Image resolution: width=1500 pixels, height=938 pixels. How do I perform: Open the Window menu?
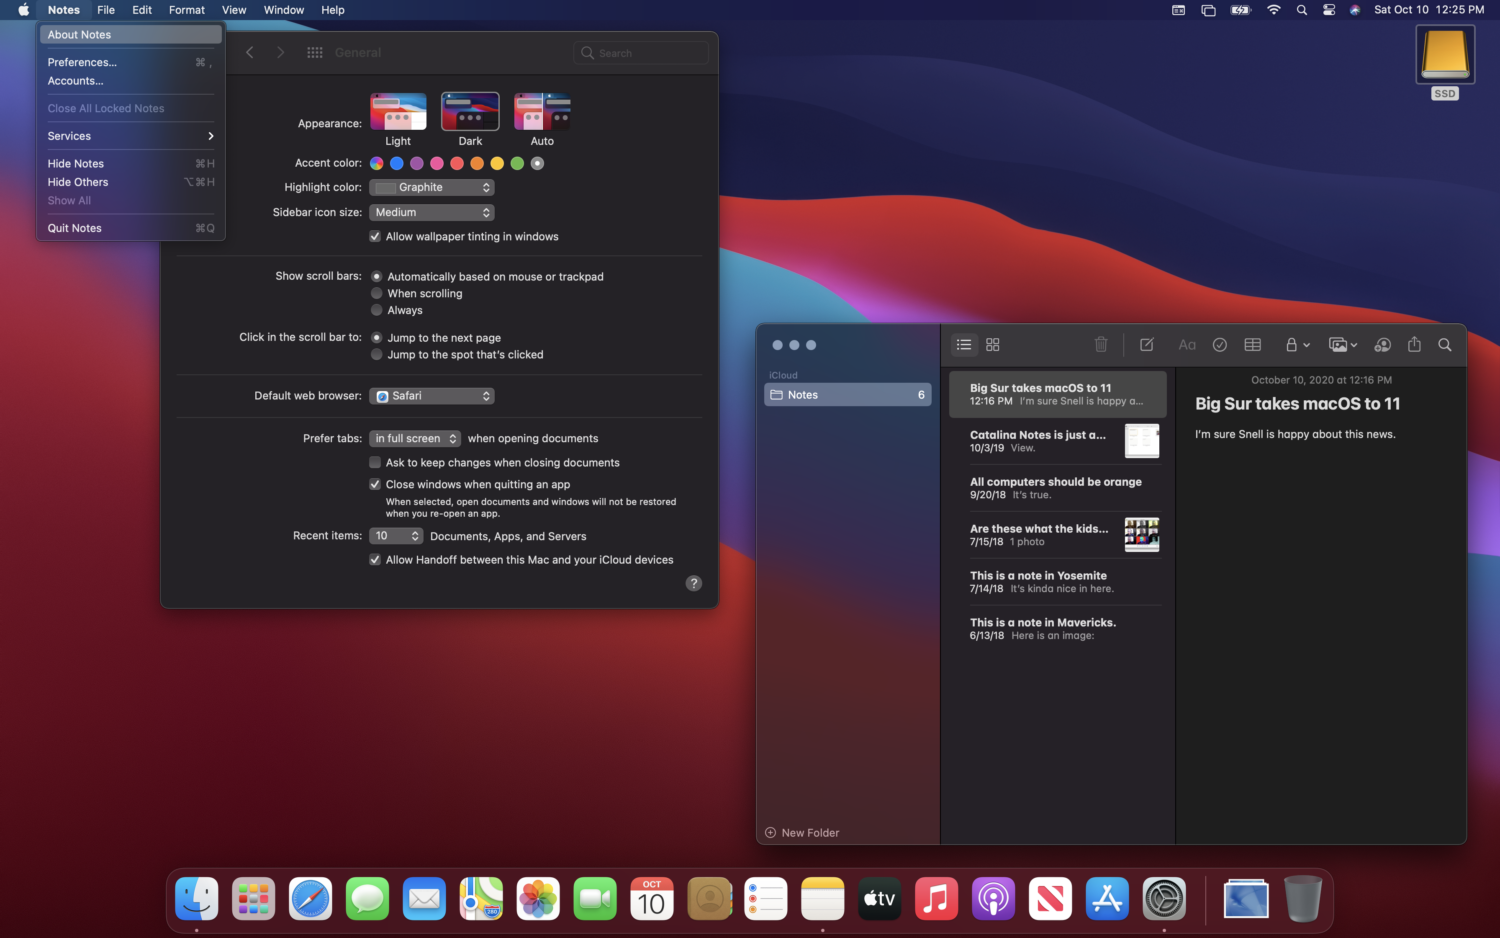point(283,10)
